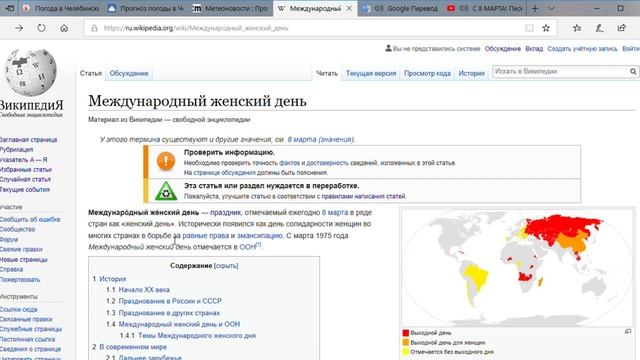Open user Обсуждение link in top bar
The height and width of the screenshot is (360, 640).
[x=503, y=49]
